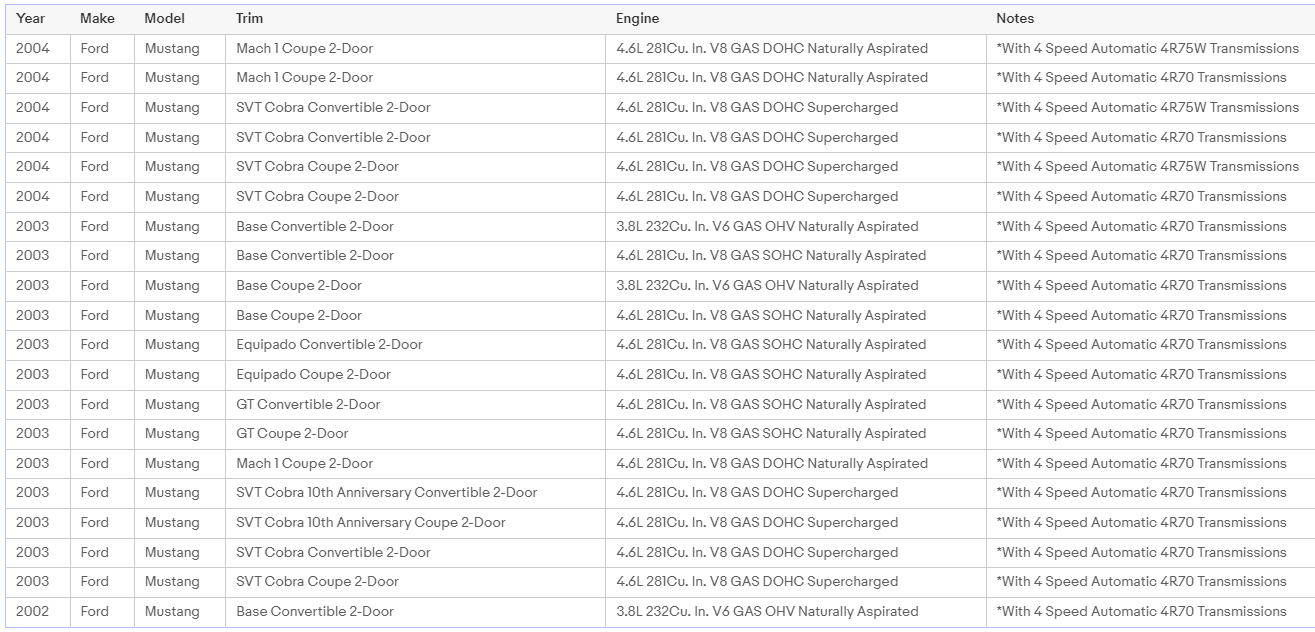Select SVT Cobra 10th Anniversary Coupe trim
The image size is (1315, 632).
(x=370, y=522)
